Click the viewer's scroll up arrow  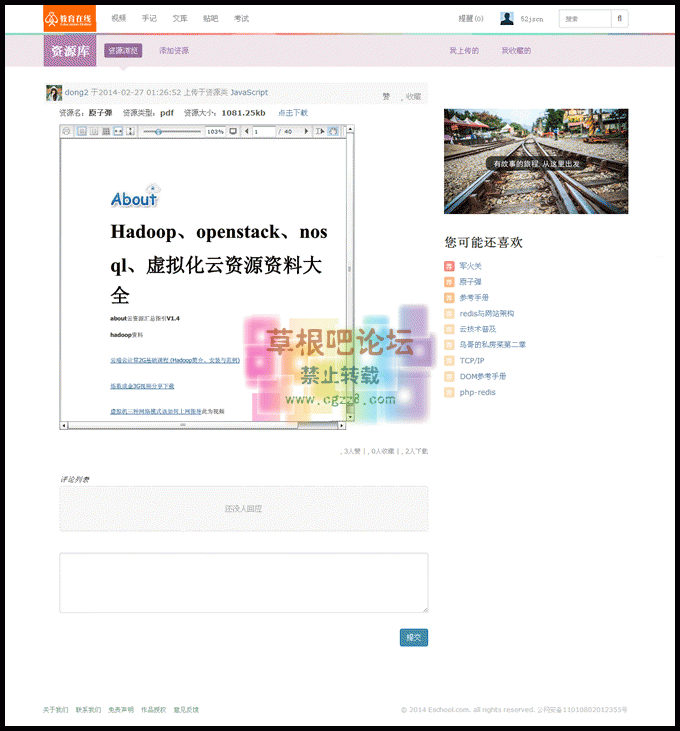pos(350,129)
